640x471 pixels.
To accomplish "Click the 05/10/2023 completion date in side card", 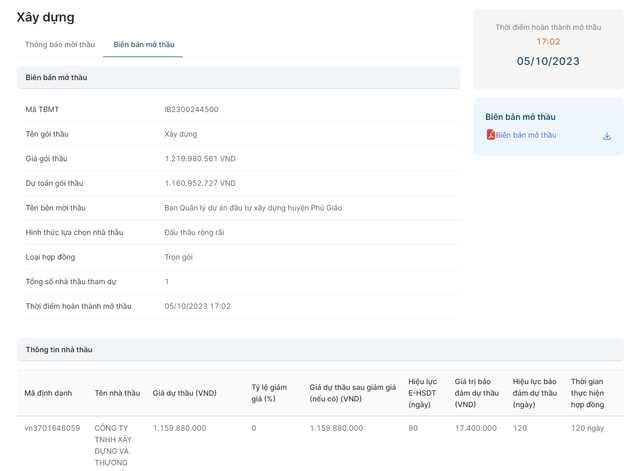I will (548, 61).
